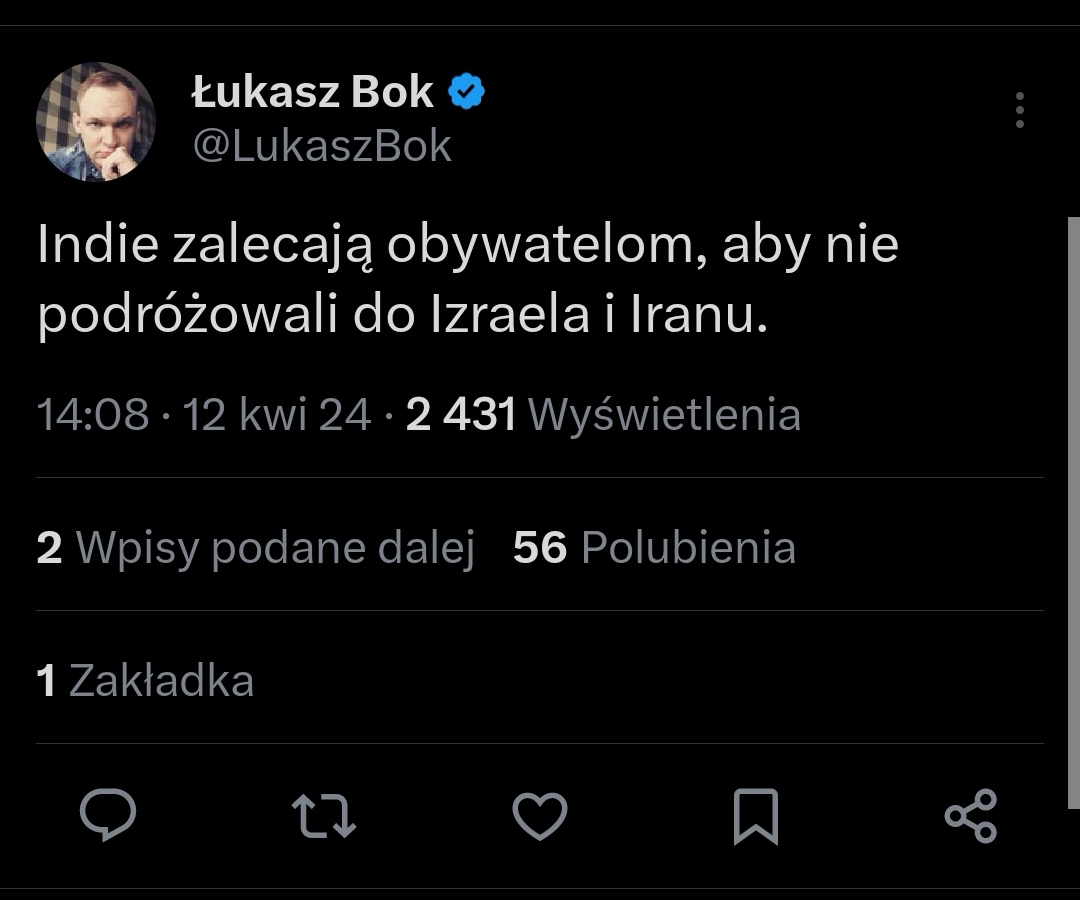Click the word 'Iranu' in the tweet
Viewport: 1080px width, 900px height.
point(698,315)
